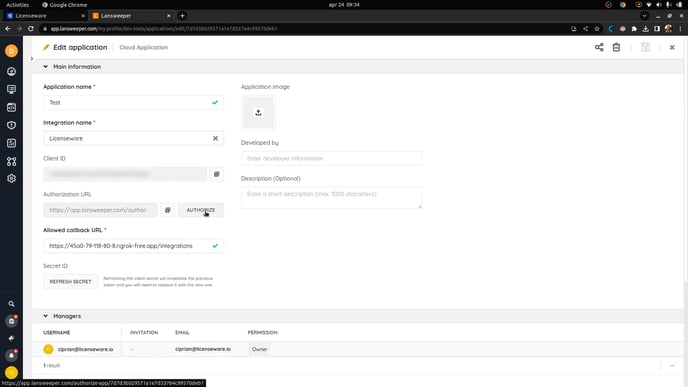Click the search magnifier in the sidebar
The image size is (688, 387).
coord(11,304)
